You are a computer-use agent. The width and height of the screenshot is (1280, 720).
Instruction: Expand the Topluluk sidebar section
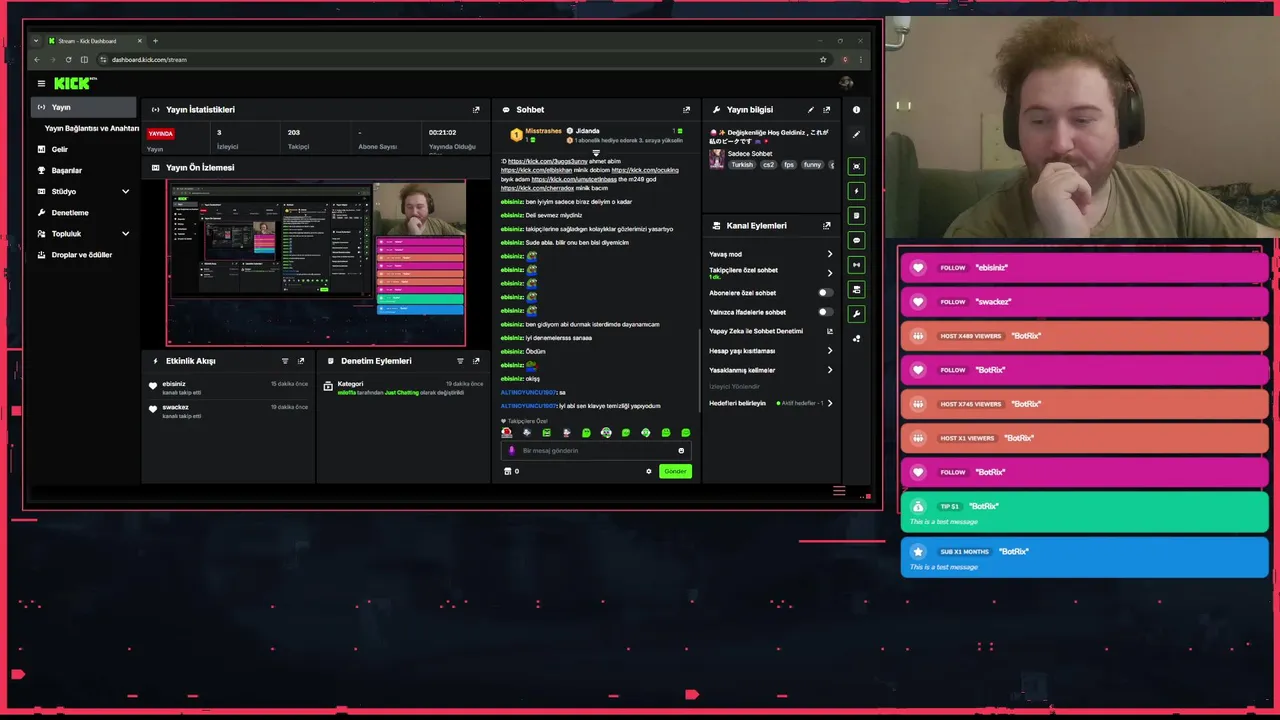point(126,234)
